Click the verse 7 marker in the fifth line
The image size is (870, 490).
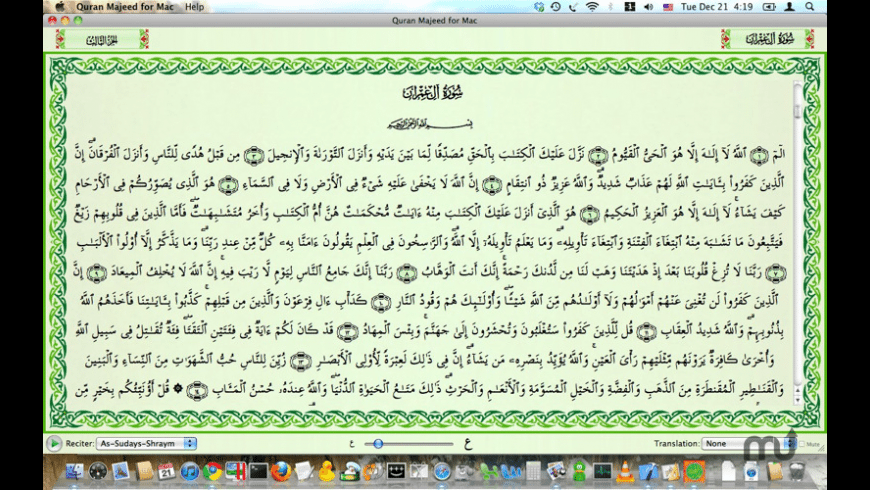(x=775, y=273)
